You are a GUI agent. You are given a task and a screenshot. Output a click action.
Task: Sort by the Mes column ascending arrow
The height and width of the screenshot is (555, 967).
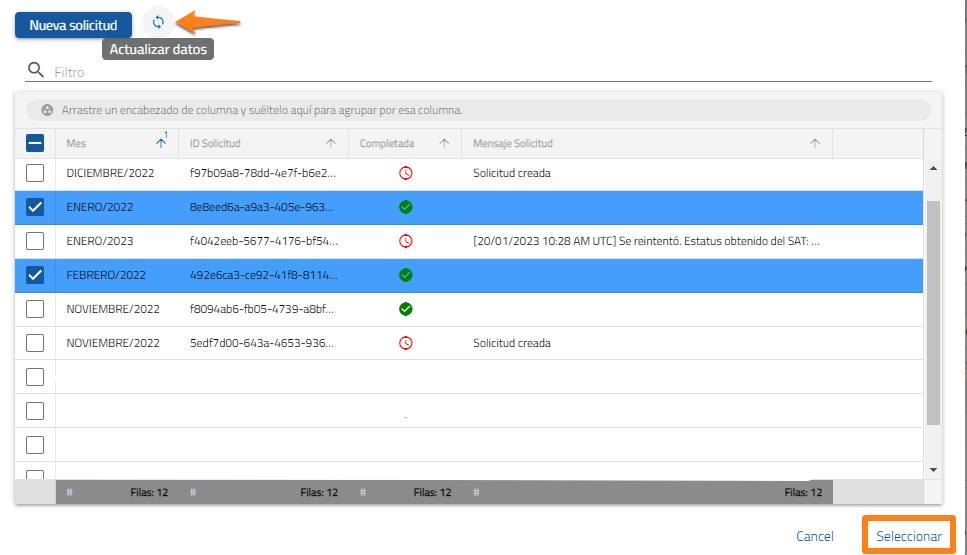tap(161, 144)
